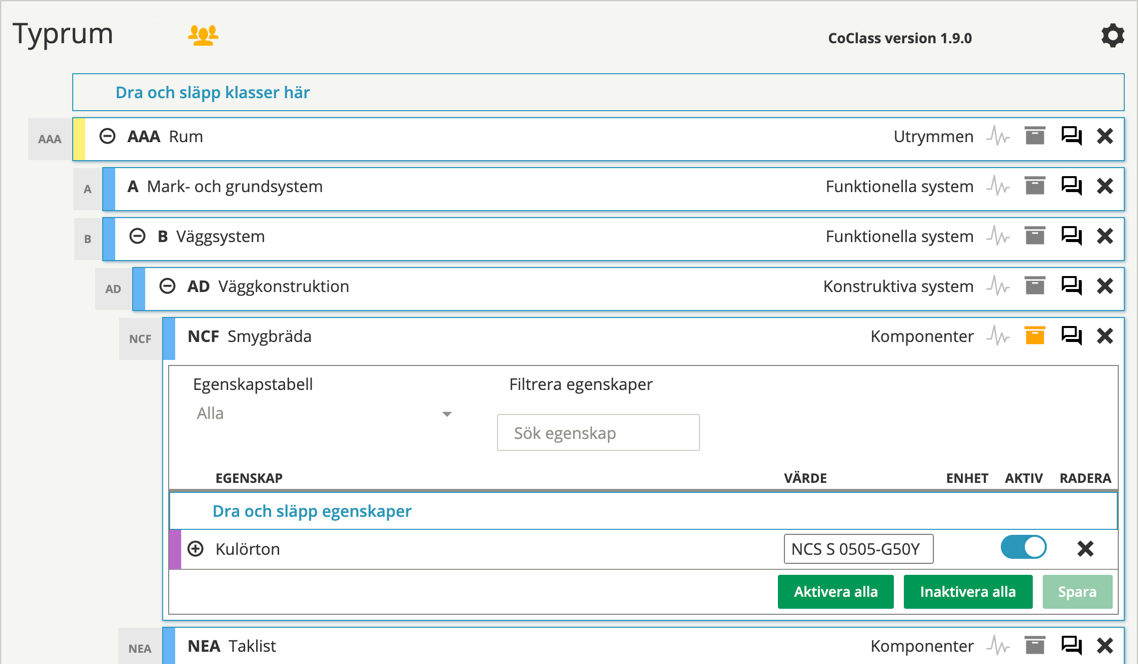The image size is (1138, 664).
Task: Collapse the AAA Rum node
Action: [x=108, y=136]
